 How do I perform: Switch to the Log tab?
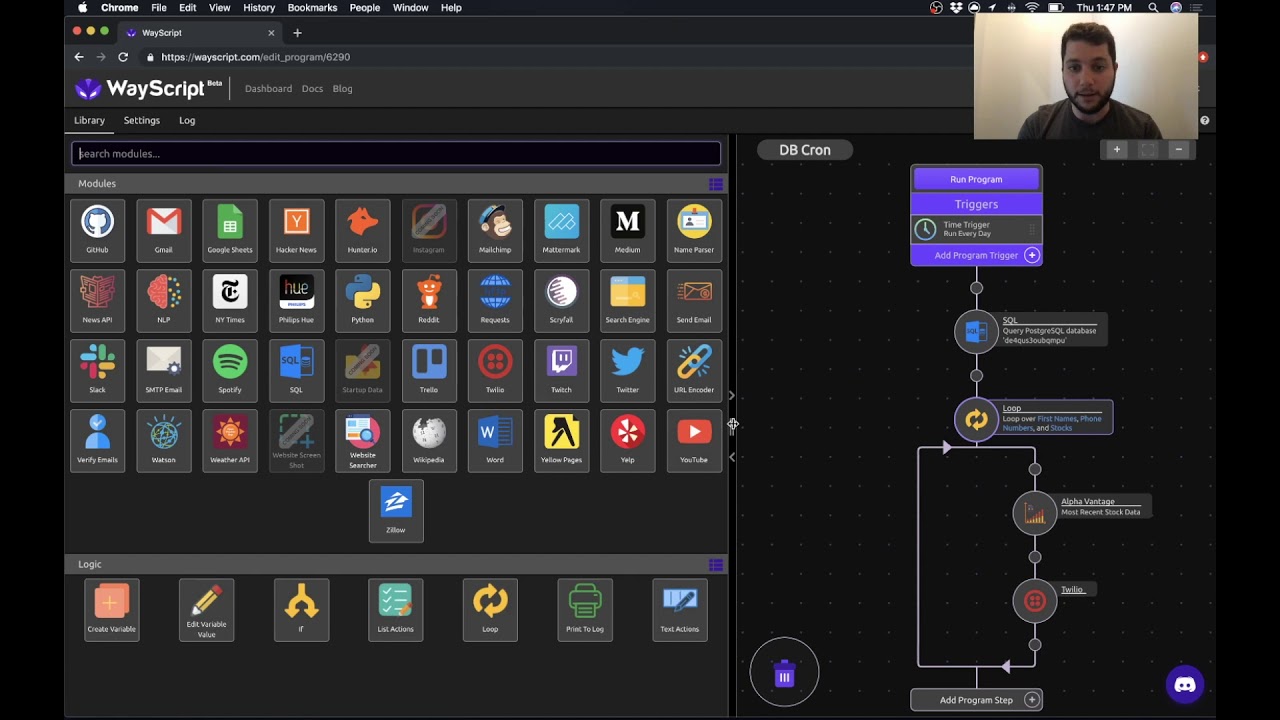187,120
